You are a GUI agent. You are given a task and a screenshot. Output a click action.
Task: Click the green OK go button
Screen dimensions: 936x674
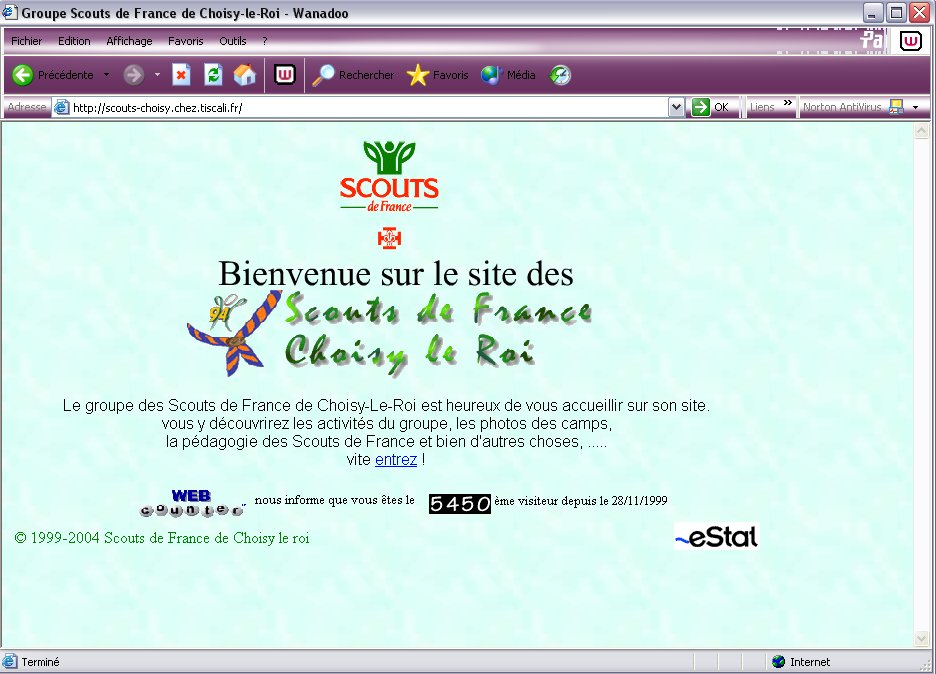point(700,107)
